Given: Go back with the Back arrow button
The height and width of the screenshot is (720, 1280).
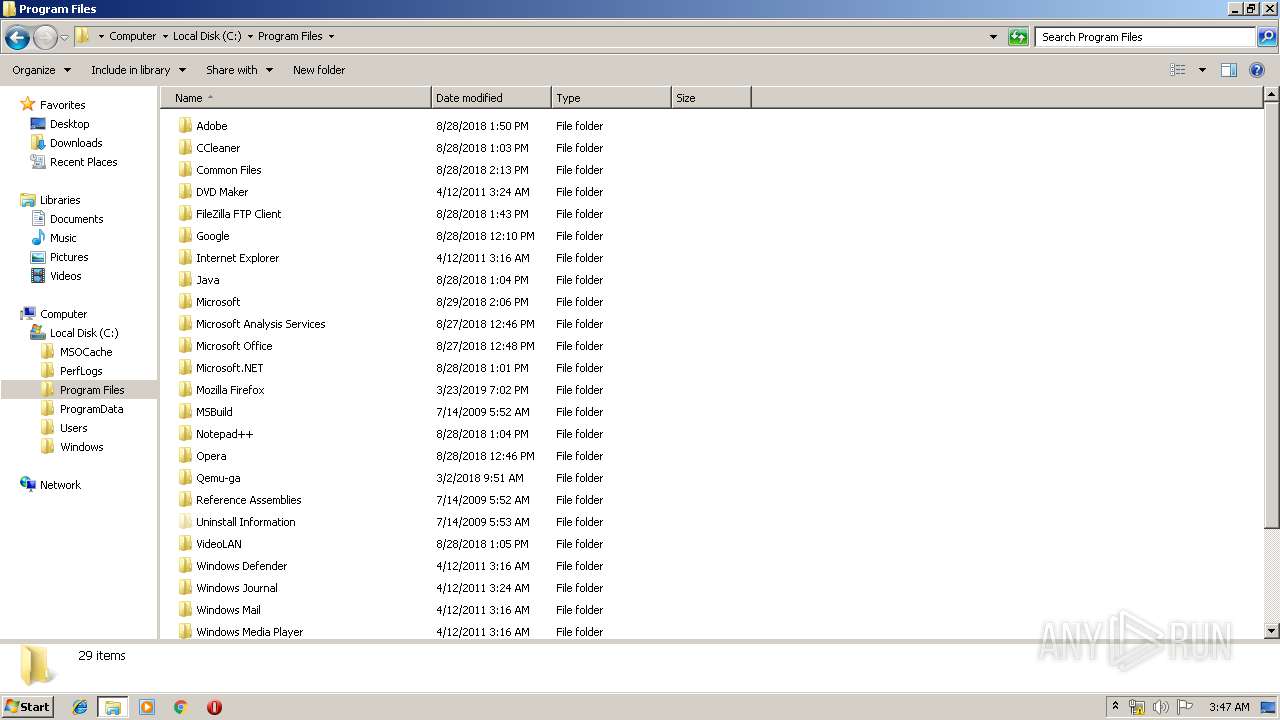Looking at the screenshot, I should click(16, 37).
